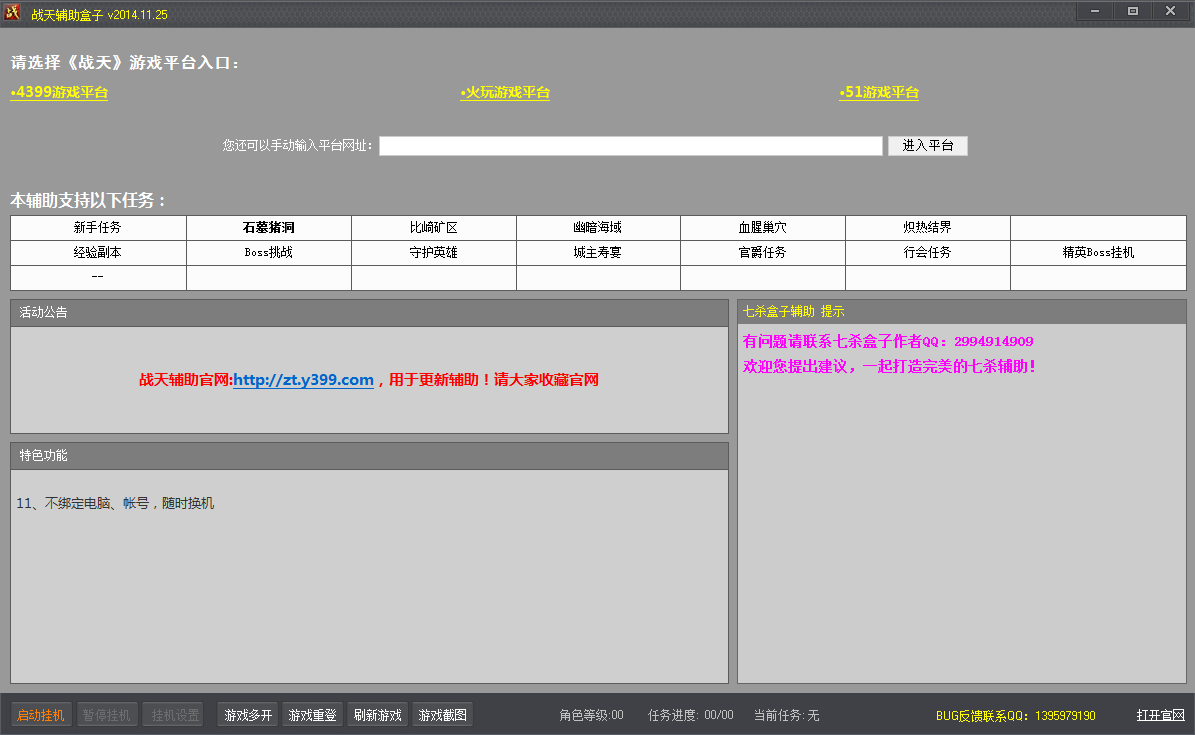The image size is (1195, 735).
Task: Click the 七杀盒子辅助 提示 panel header
Action: pos(962,311)
